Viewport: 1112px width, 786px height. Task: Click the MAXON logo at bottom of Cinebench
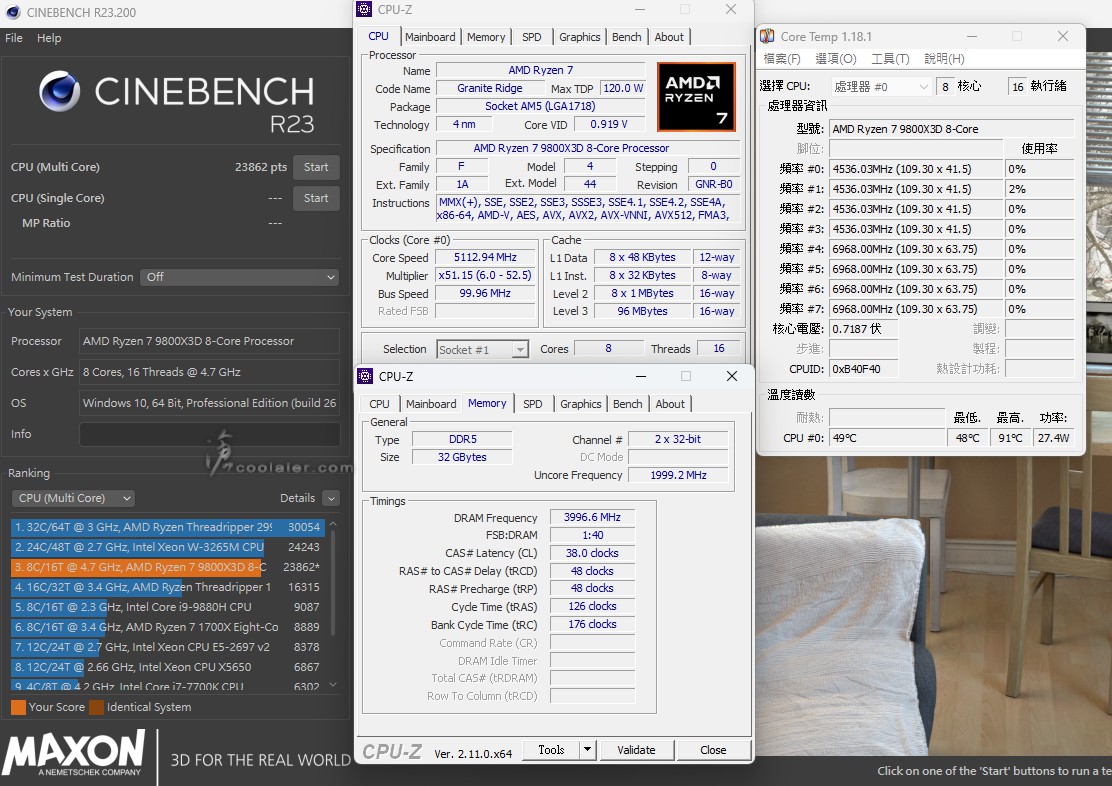74,754
